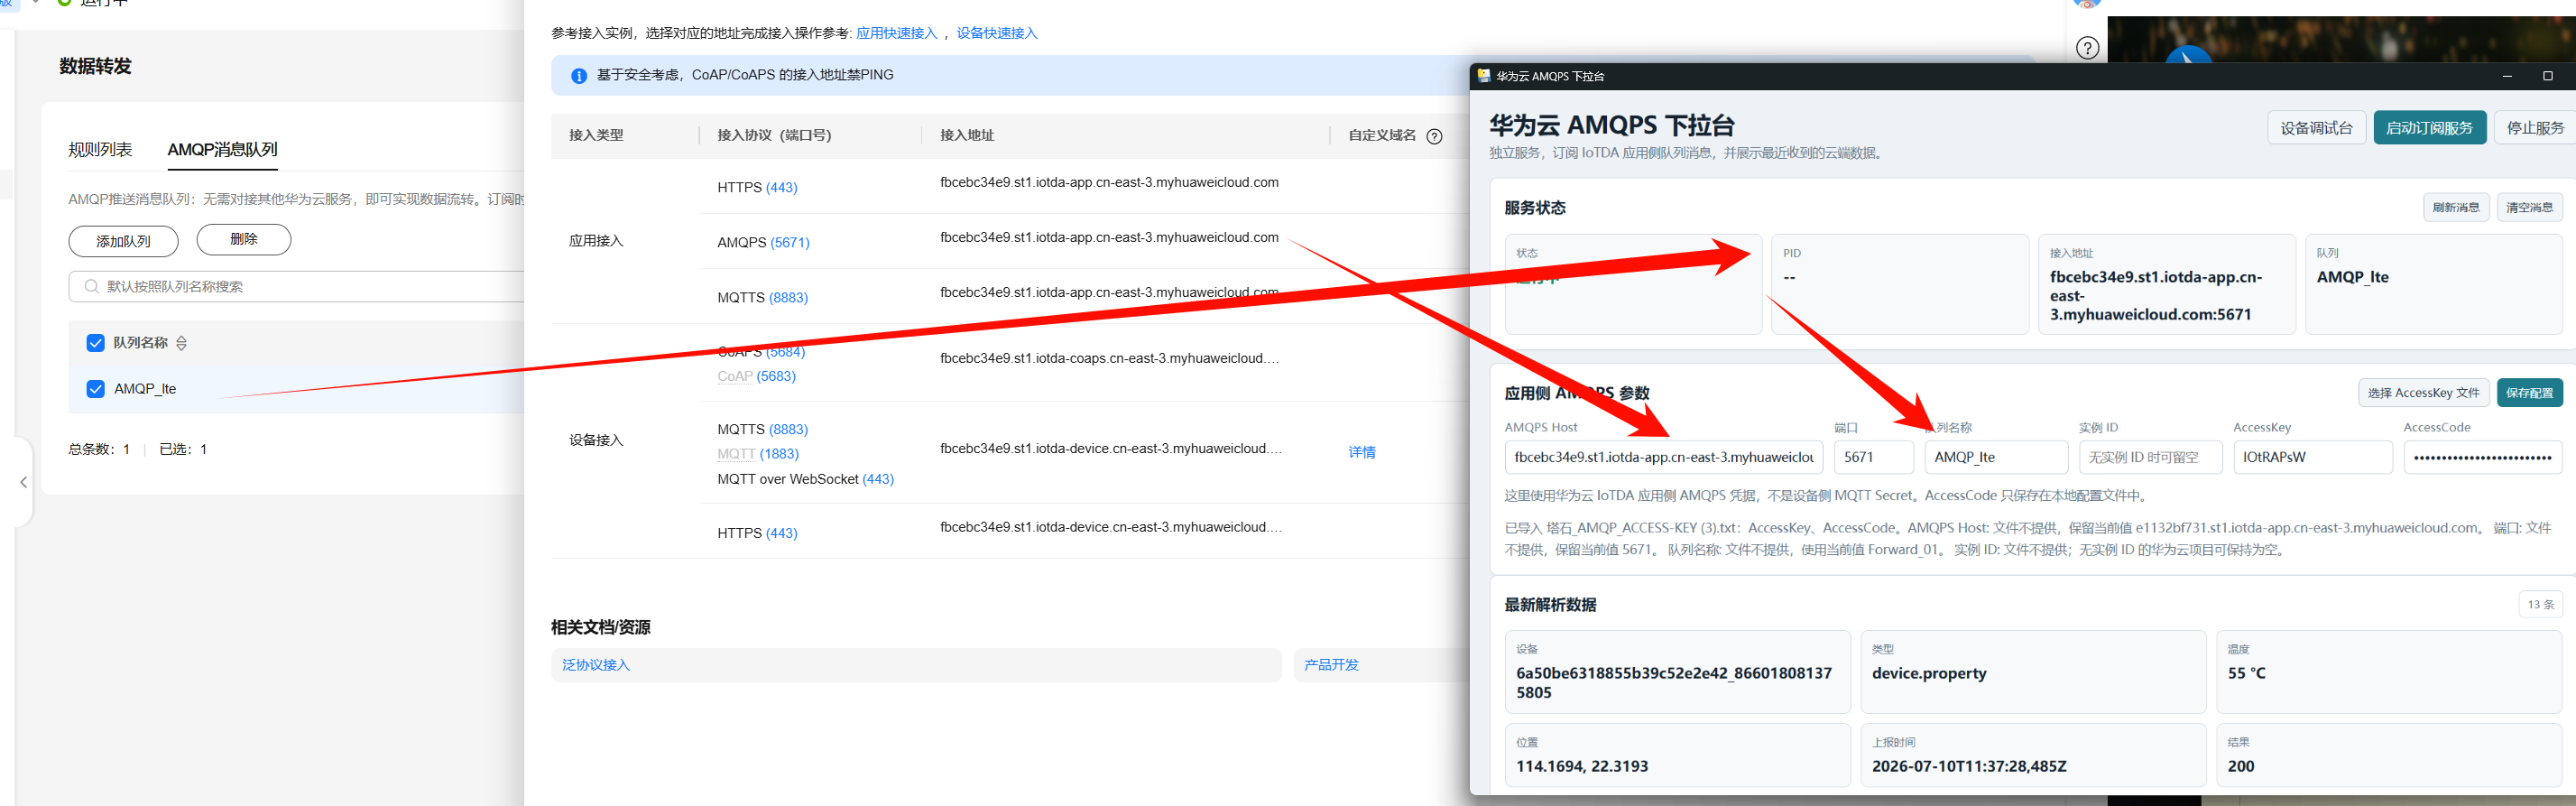Click the PID card value

1789,278
